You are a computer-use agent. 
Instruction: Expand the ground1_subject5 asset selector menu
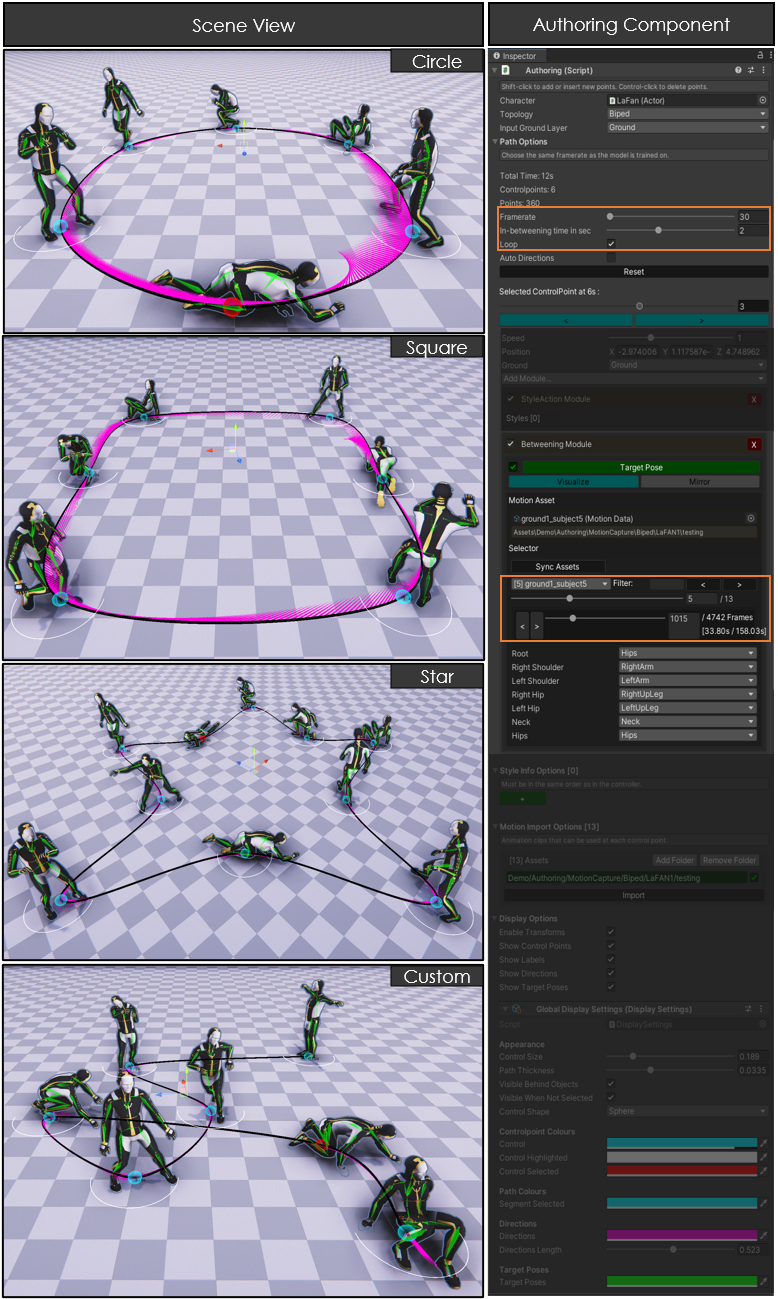[x=559, y=584]
